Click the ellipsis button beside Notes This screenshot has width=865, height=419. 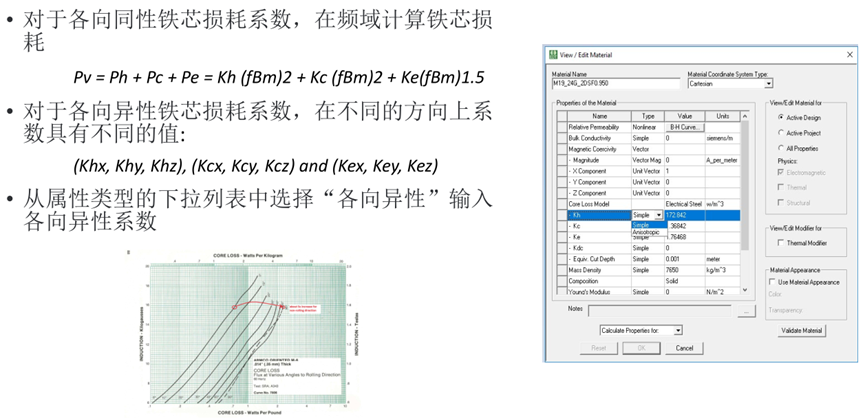(746, 311)
